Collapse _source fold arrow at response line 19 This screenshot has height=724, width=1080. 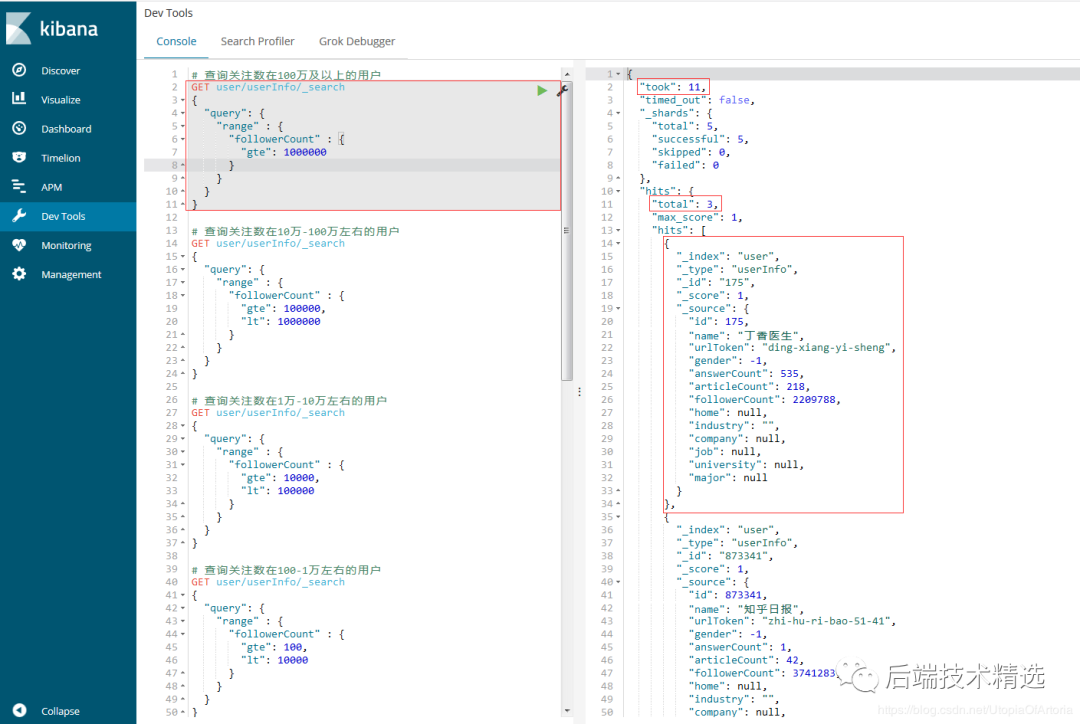618,309
